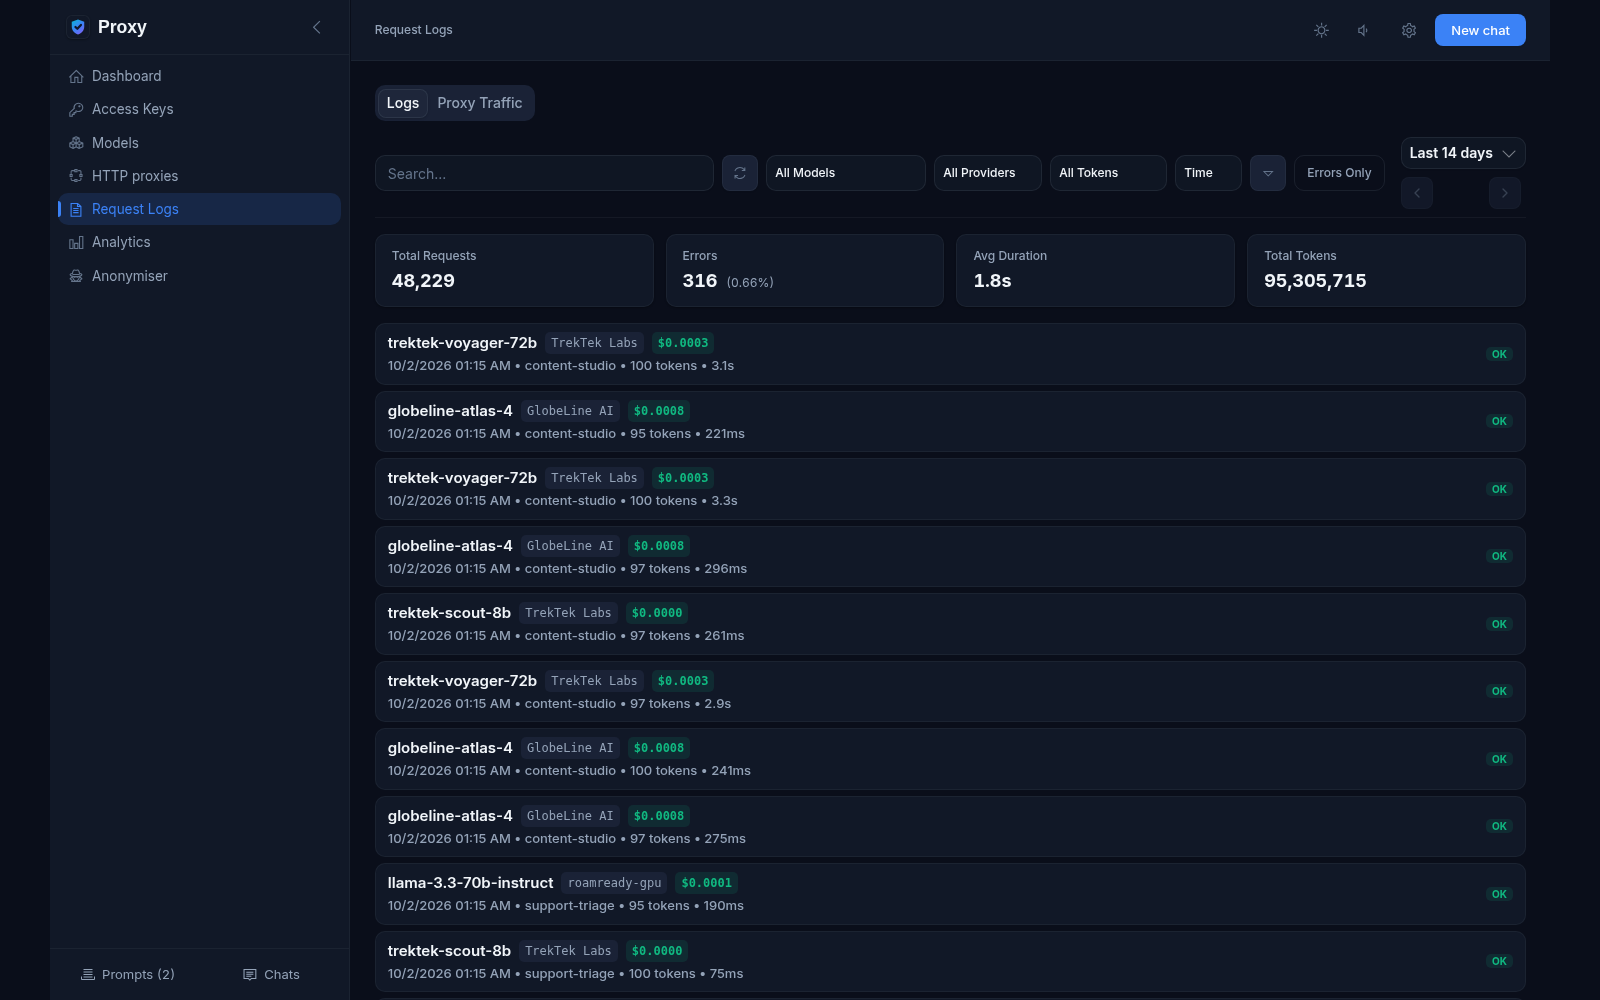1600x1000 pixels.
Task: Click the Proxy shield logo icon
Action: pos(78,27)
